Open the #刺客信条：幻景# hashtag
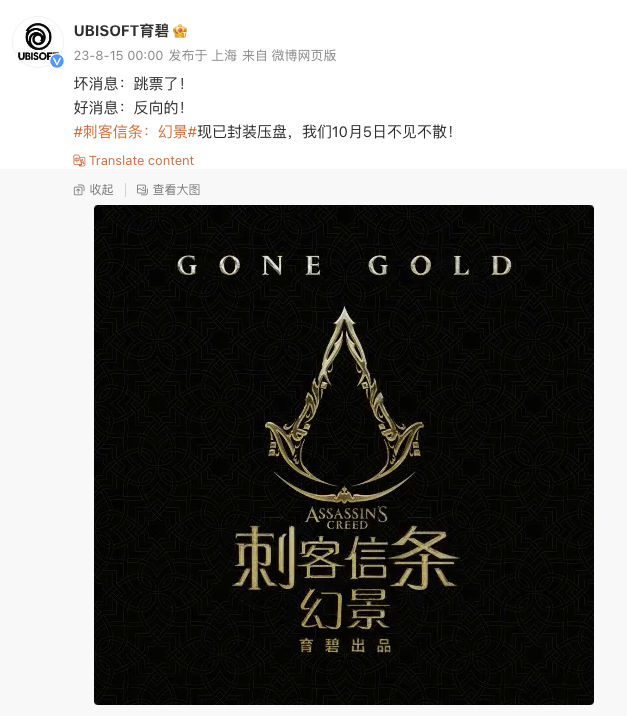The height and width of the screenshot is (716, 627). point(135,132)
